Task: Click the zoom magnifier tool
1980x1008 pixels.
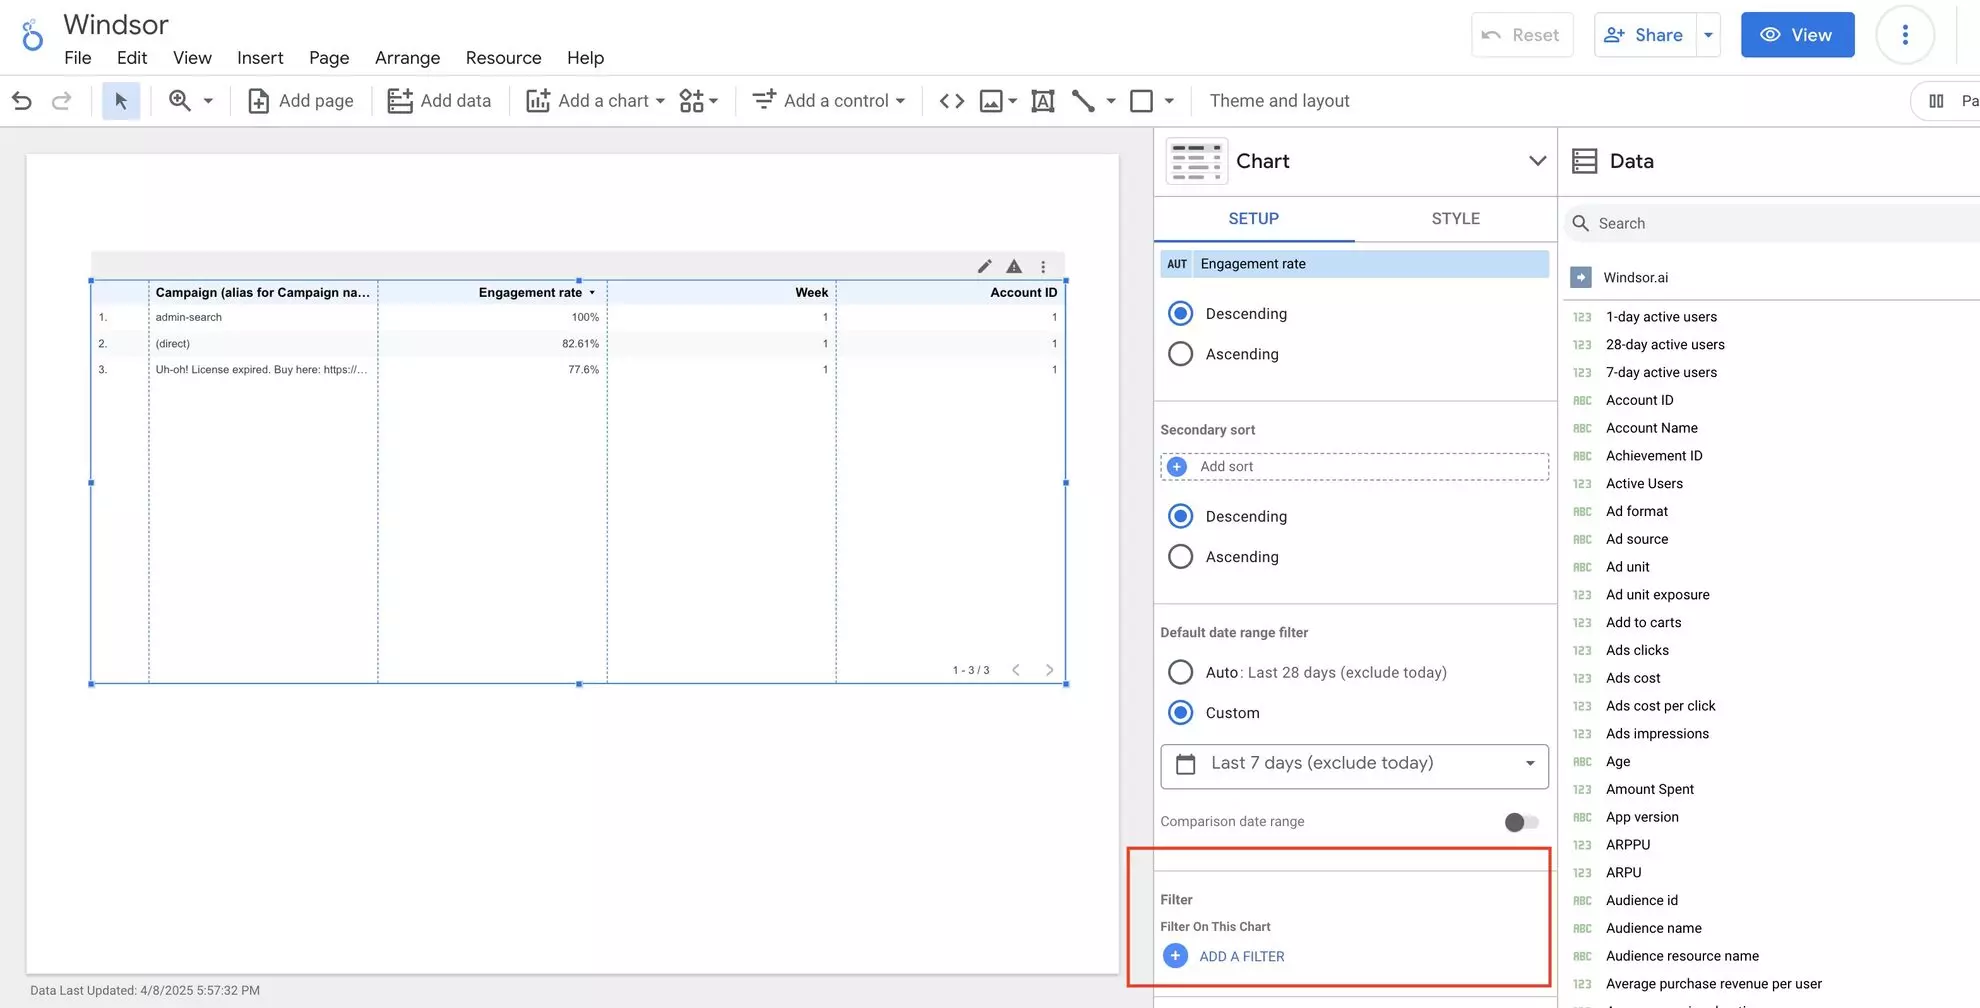Action: (180, 101)
